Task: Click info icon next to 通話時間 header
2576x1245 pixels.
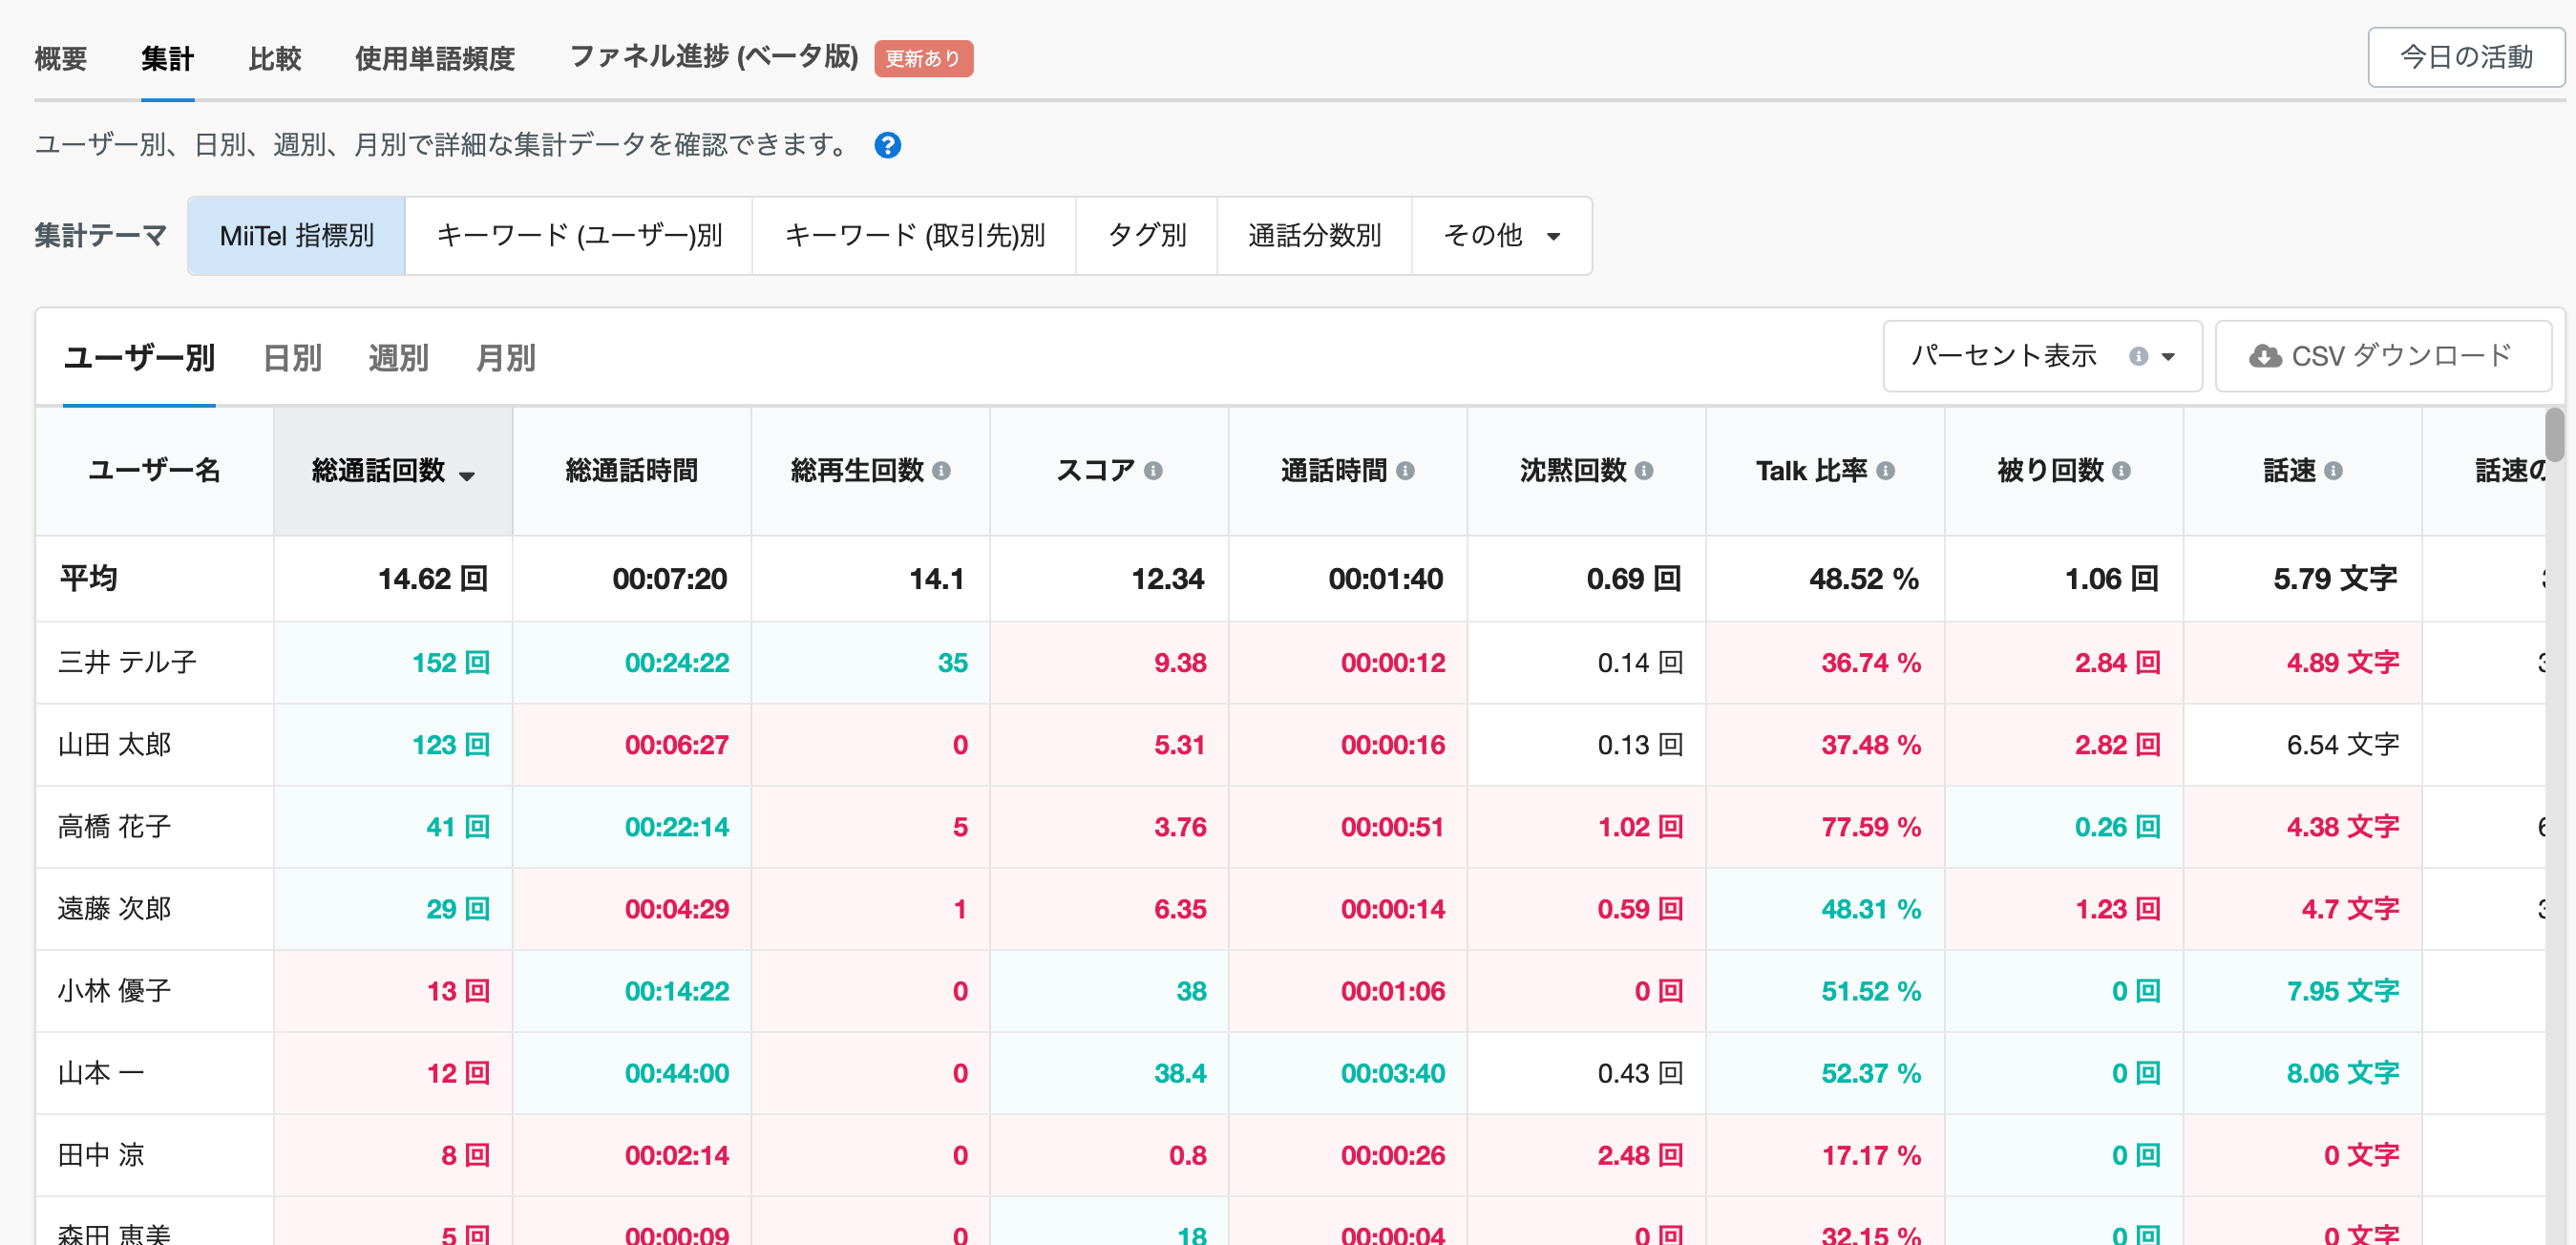Action: click(x=1405, y=471)
